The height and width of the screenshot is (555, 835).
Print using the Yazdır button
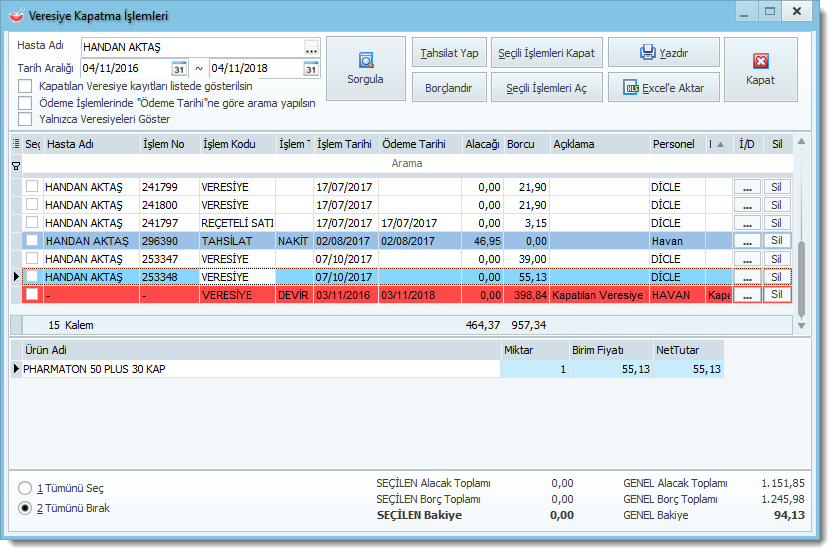(664, 53)
